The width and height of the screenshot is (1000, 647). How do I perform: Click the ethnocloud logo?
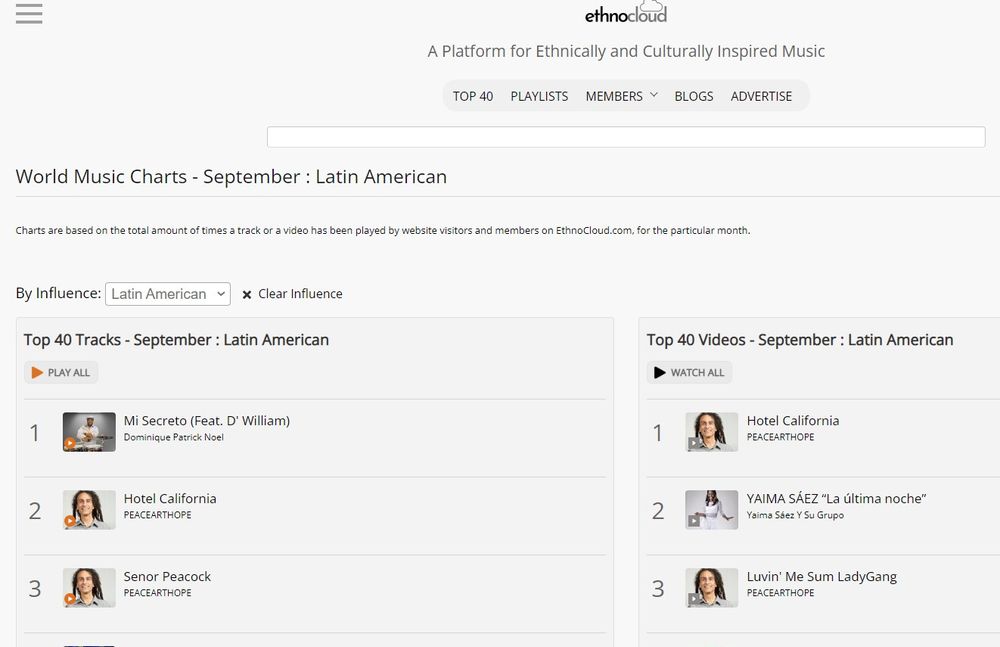tap(626, 14)
